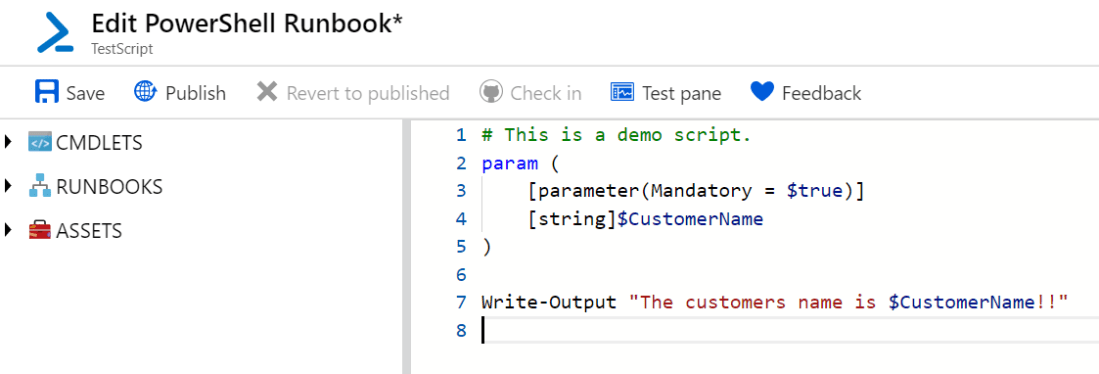The height and width of the screenshot is (374, 1099).
Task: Select the CMDLETS tree label
Action: pyautogui.click(x=99, y=143)
